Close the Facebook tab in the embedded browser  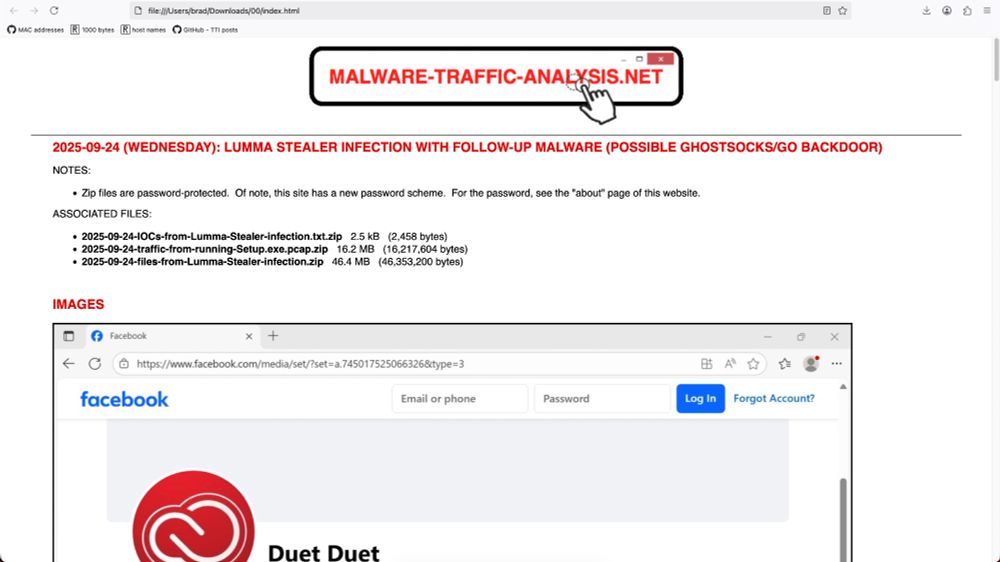pos(249,336)
